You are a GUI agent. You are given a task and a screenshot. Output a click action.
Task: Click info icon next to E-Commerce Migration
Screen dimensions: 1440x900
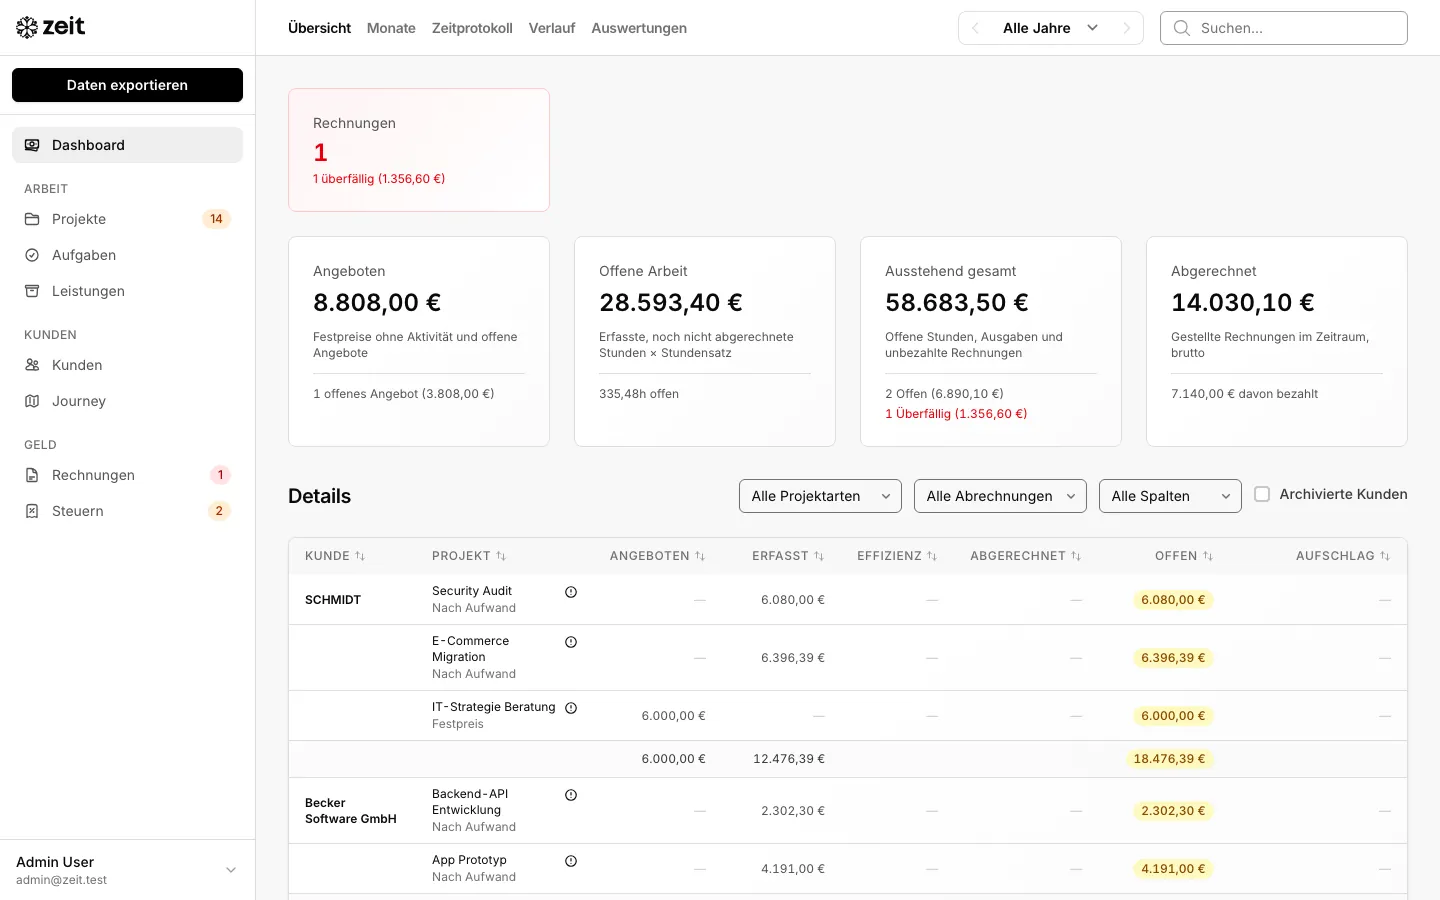point(571,642)
